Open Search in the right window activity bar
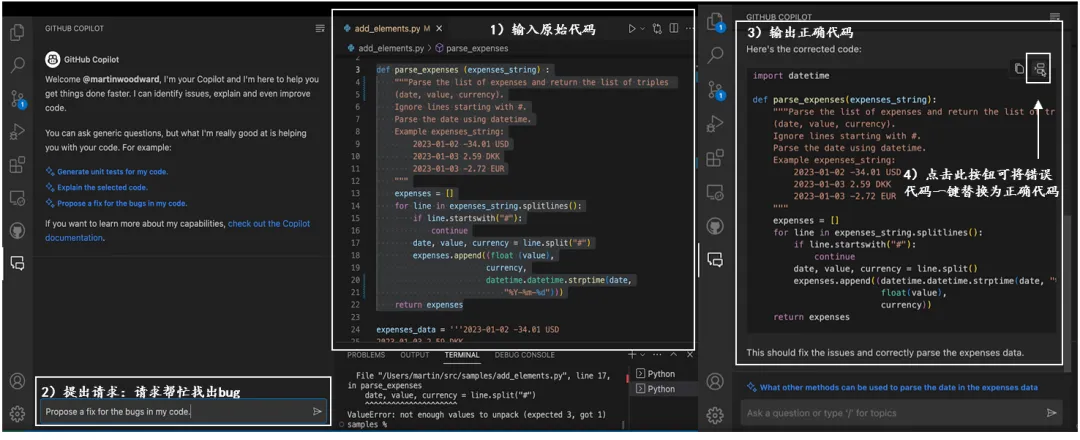1080x440 pixels. [x=716, y=54]
